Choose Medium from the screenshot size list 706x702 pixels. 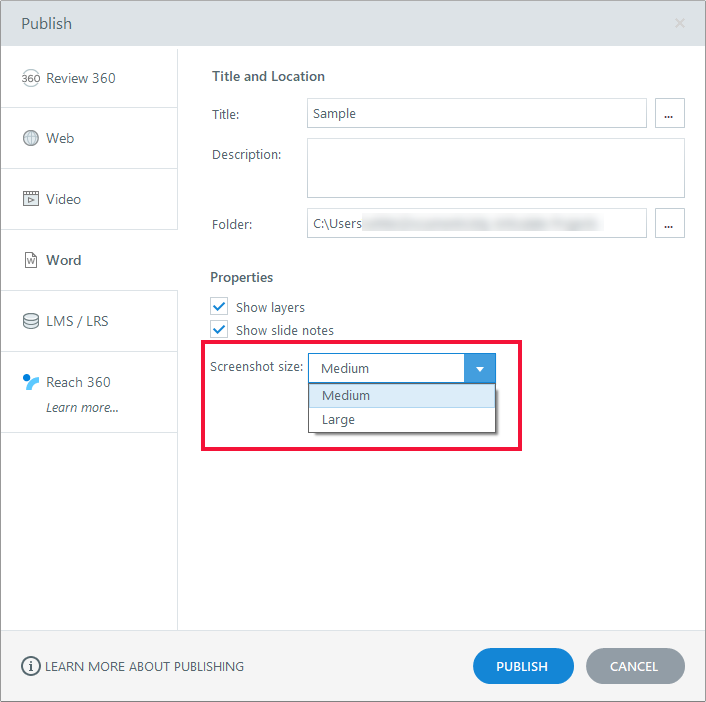point(401,395)
